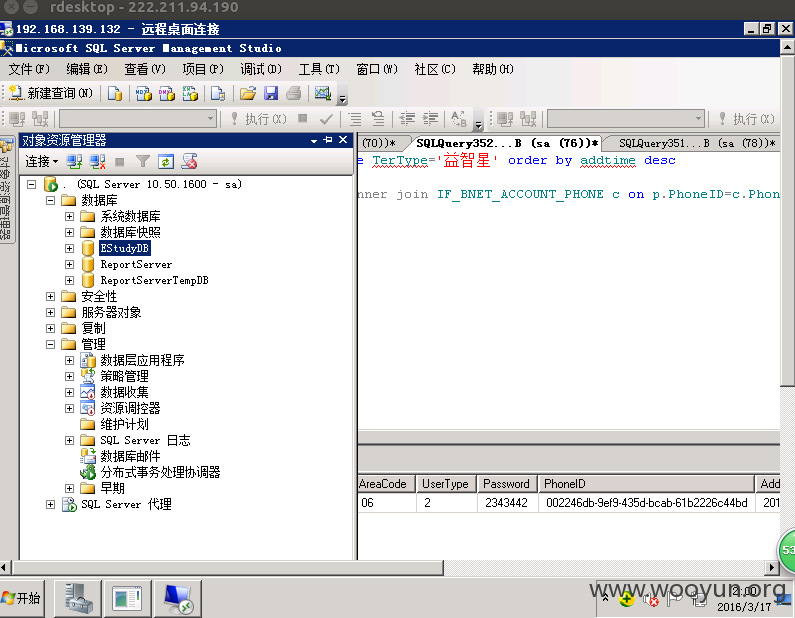The image size is (795, 618).
Task: Click the New Query (新建查询) button
Action: point(51,93)
